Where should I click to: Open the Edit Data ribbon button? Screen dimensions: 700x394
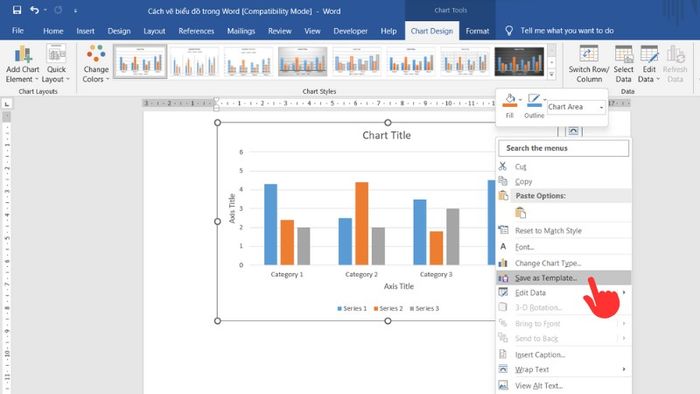649,64
